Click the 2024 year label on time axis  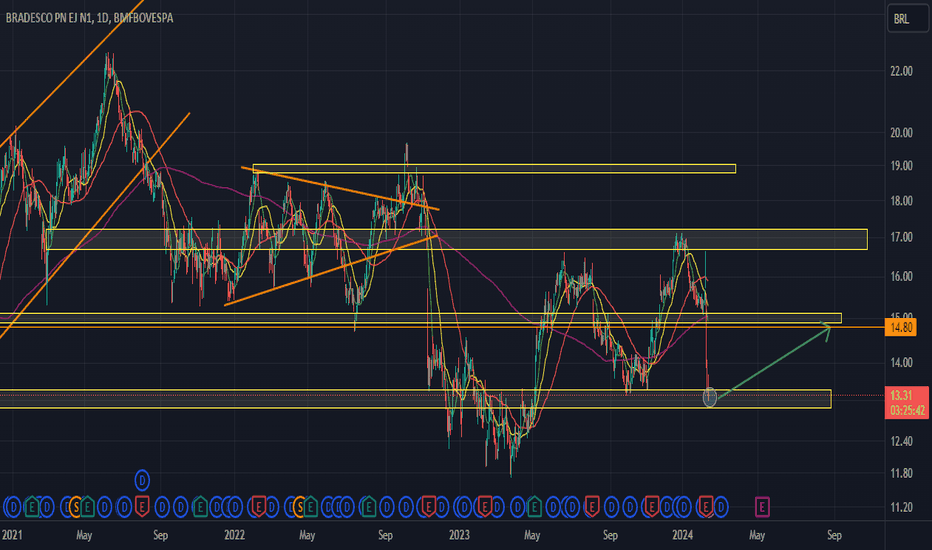click(682, 535)
